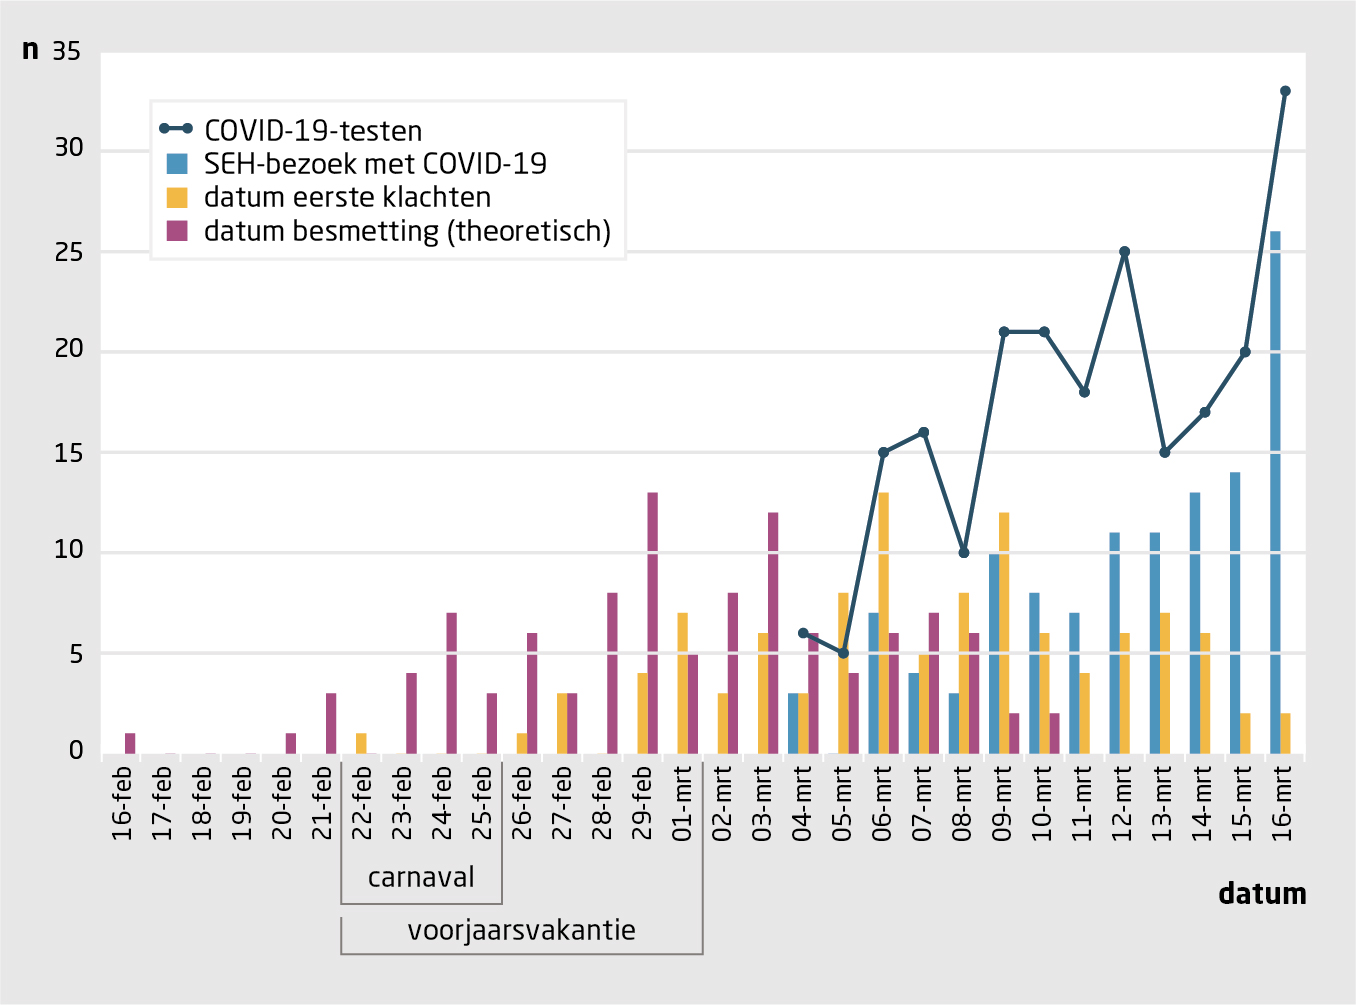Select the tallest blue bar at 16-mrt
The image size is (1356, 1005).
[1275, 490]
